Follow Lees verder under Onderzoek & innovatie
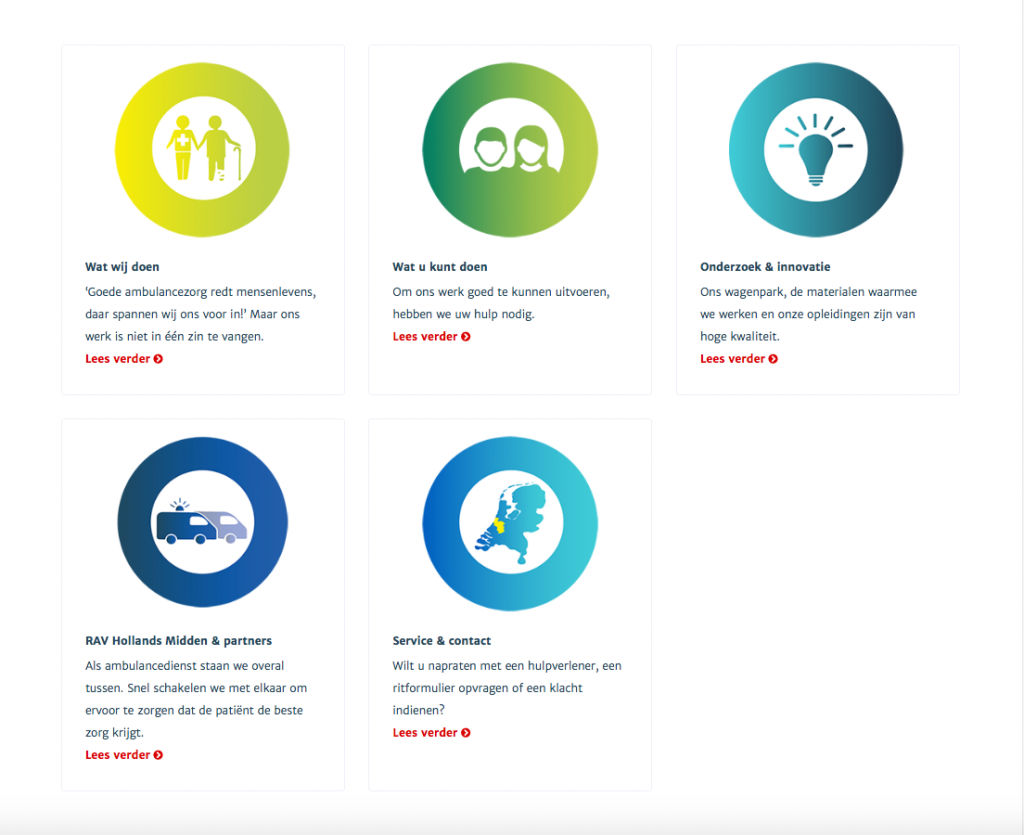The height and width of the screenshot is (835, 1024). pyautogui.click(x=739, y=359)
